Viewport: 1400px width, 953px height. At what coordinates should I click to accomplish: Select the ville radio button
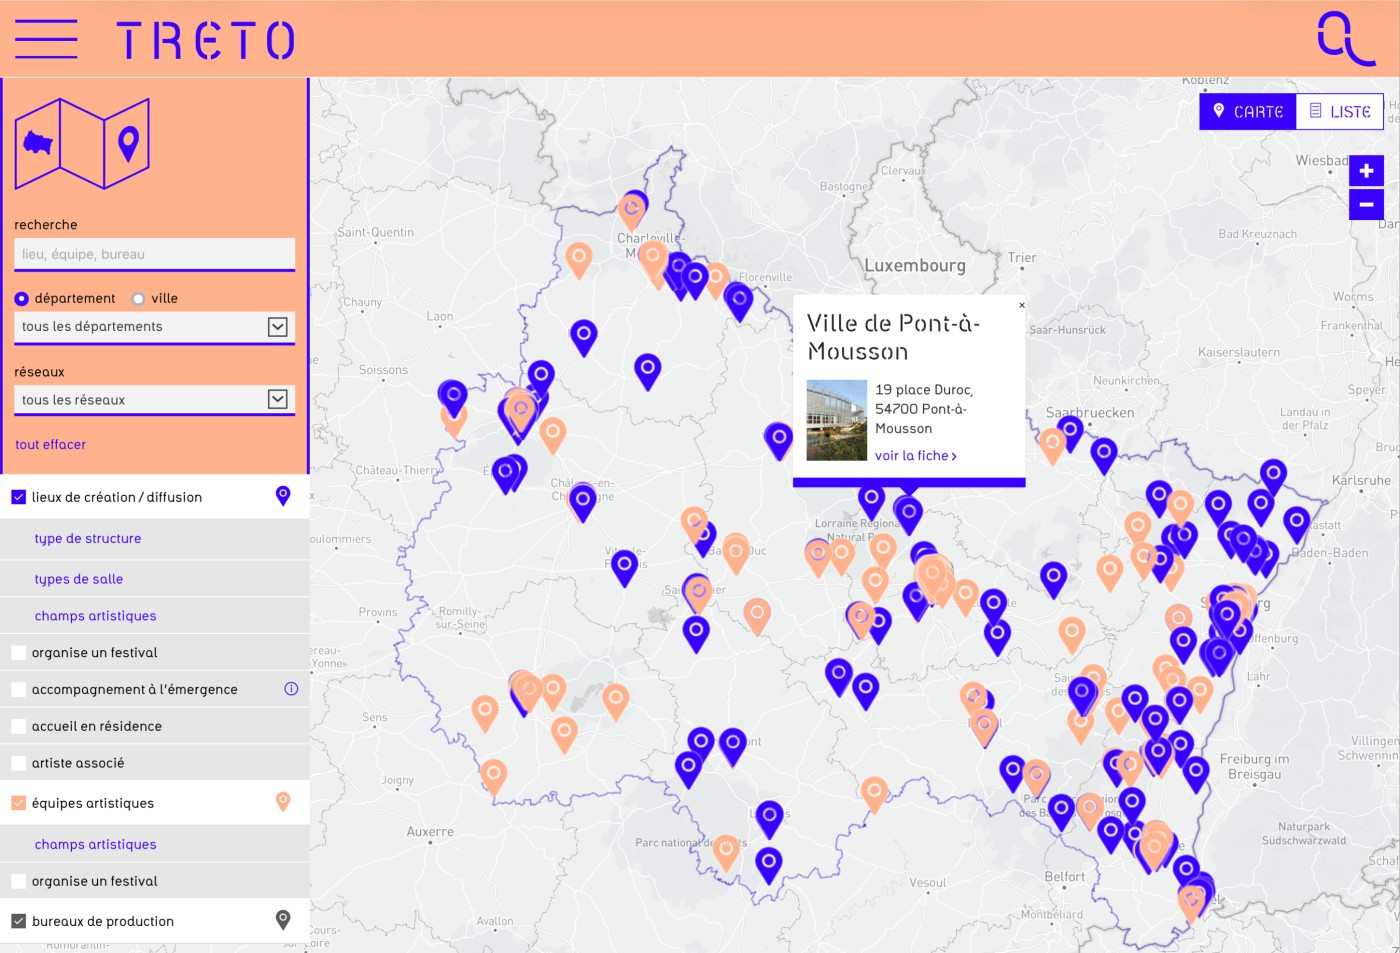point(137,297)
